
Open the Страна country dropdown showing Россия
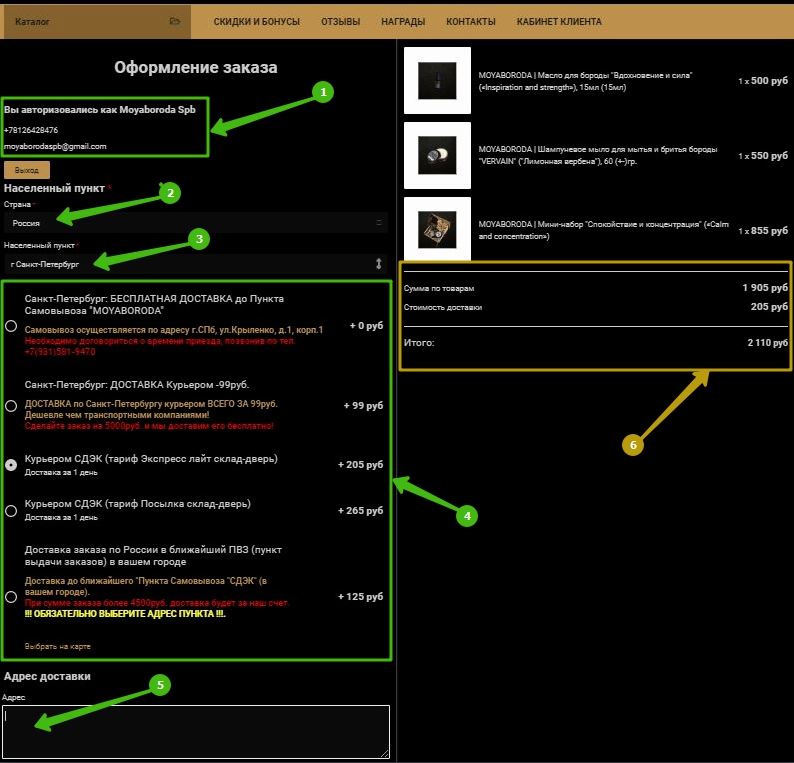click(195, 223)
